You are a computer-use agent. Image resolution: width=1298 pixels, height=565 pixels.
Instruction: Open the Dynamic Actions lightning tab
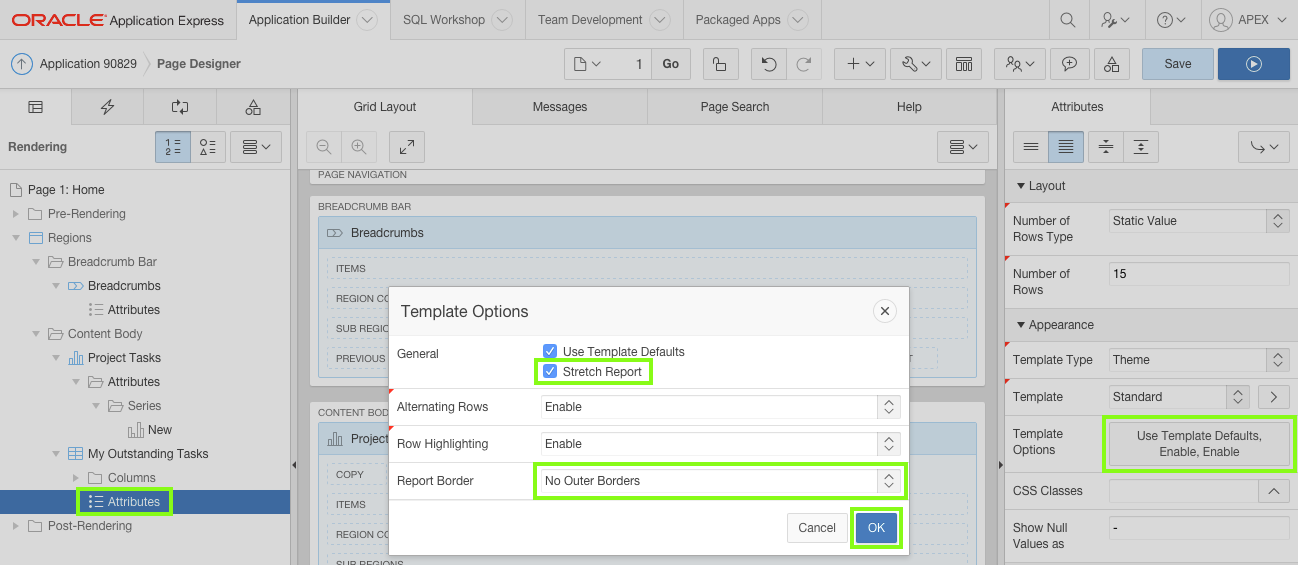107,107
